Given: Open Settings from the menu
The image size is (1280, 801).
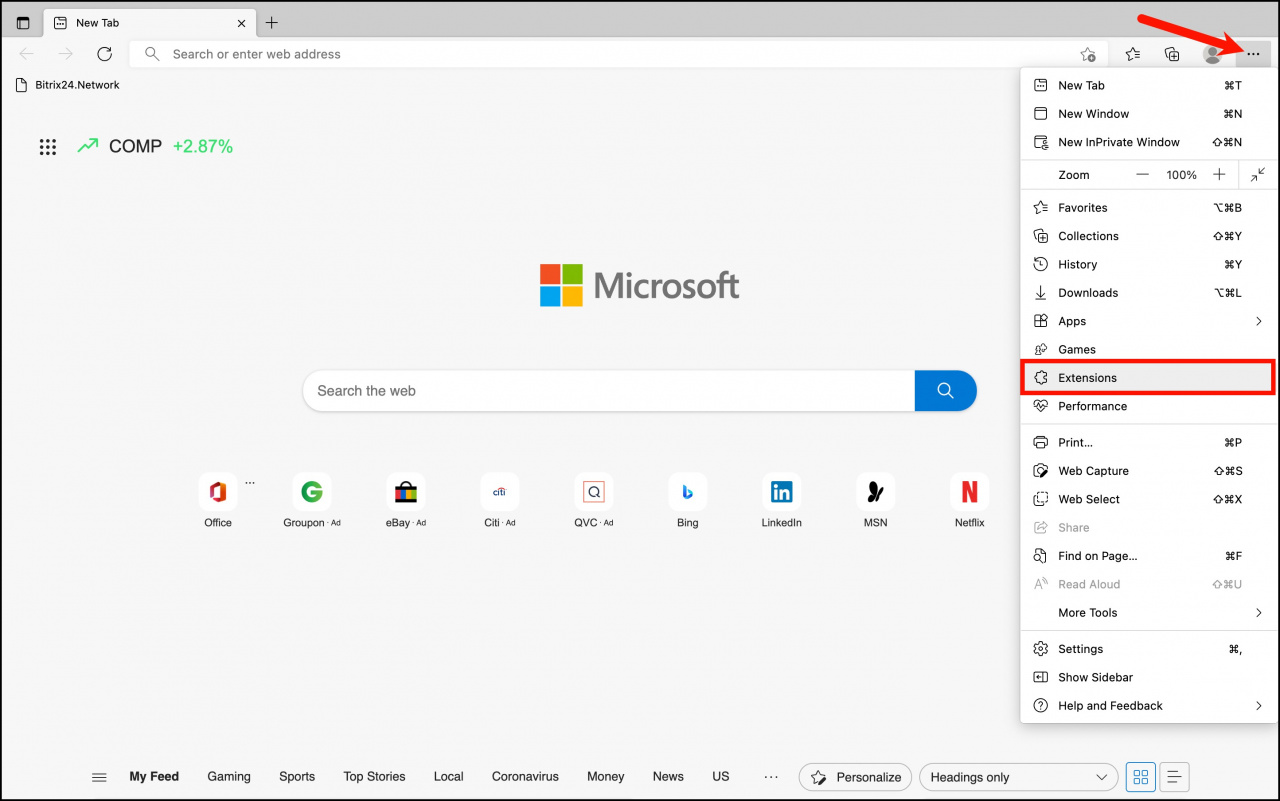Looking at the screenshot, I should click(1149, 649).
